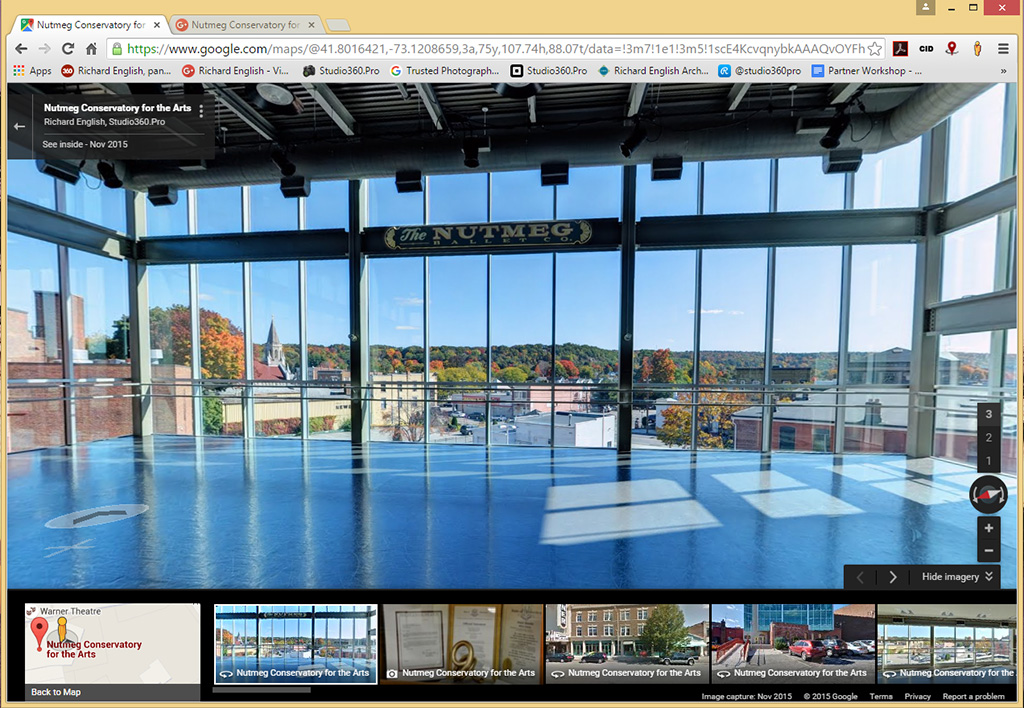Show previous imagery thumbnails
The height and width of the screenshot is (708, 1024).
point(860,577)
